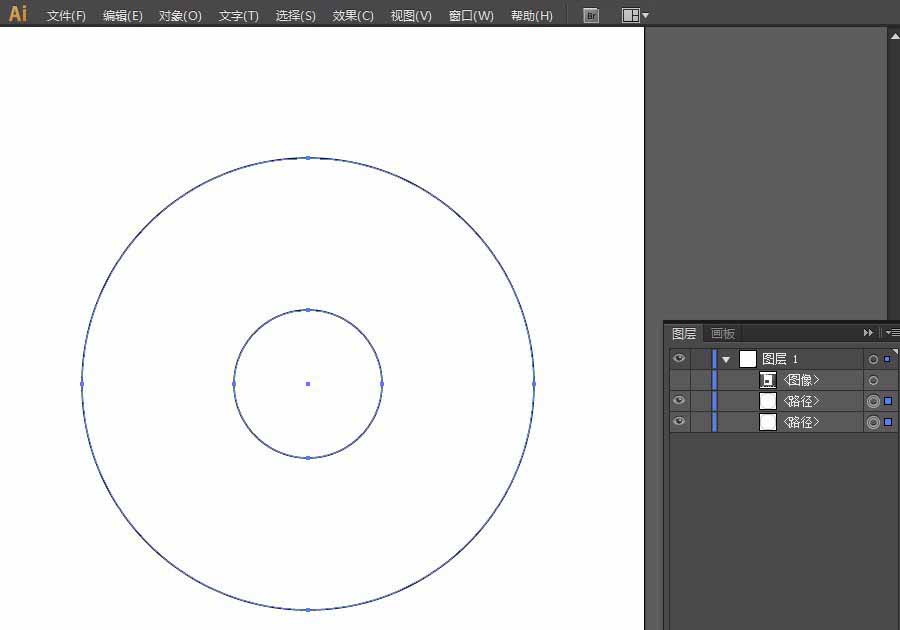Collapse 图层 1 with its disclosure triangle
Viewport: 900px width, 630px height.
tap(726, 360)
